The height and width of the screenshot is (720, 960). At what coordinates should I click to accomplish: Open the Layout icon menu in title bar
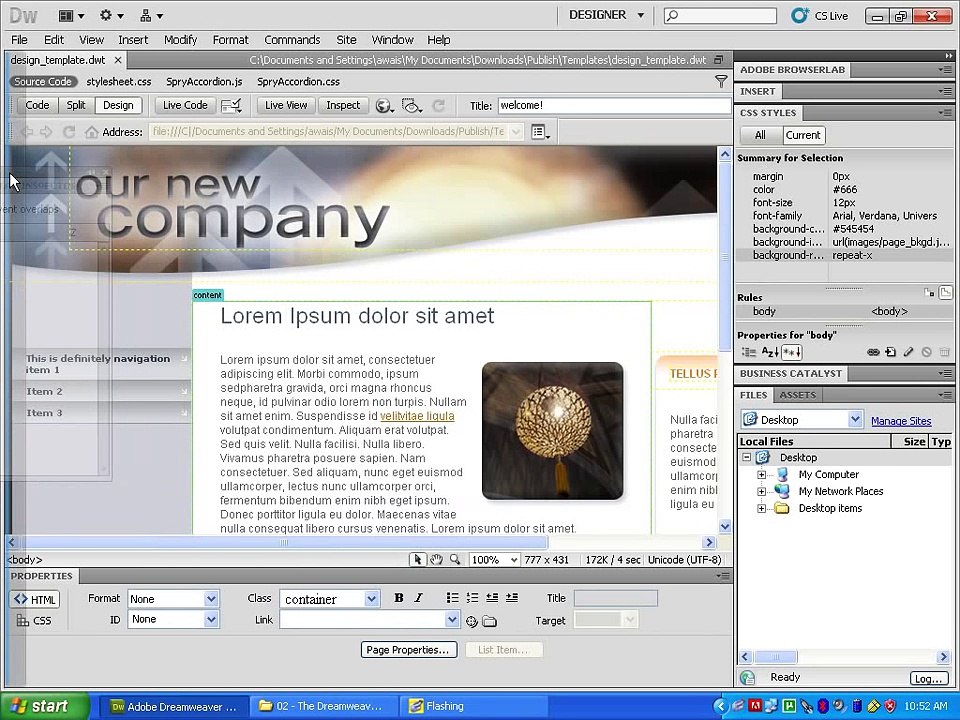pyautogui.click(x=72, y=15)
